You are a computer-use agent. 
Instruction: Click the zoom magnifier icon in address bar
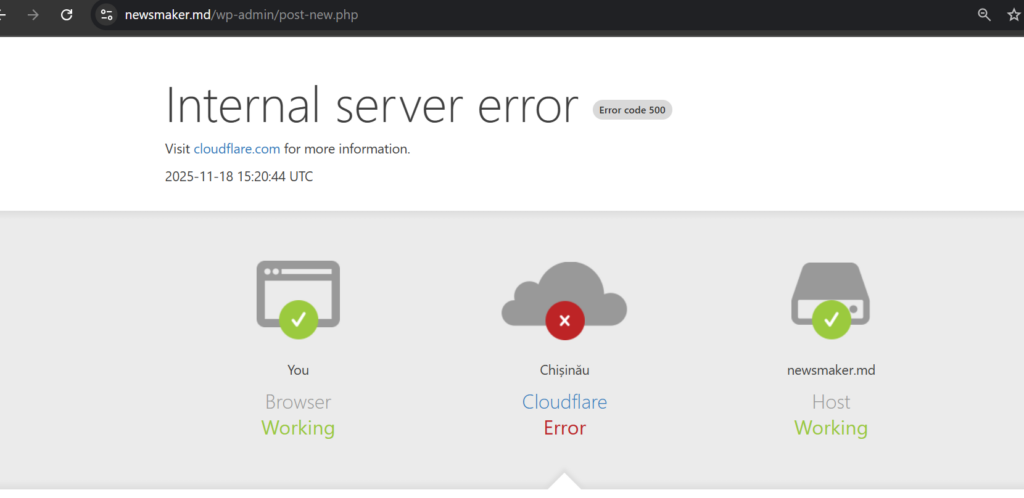(x=984, y=15)
